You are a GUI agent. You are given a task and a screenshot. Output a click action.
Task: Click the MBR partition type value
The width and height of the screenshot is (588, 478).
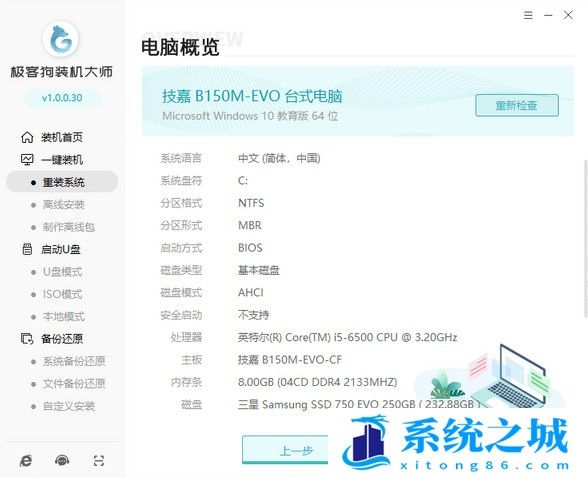249,225
